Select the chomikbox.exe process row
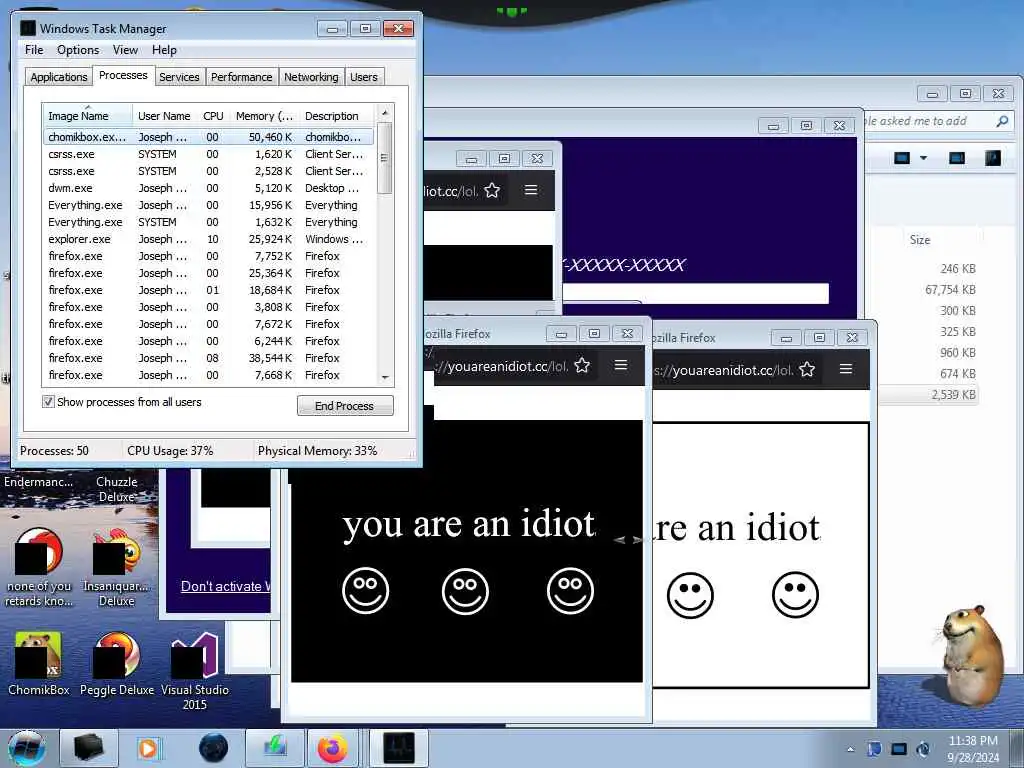 tap(209, 137)
